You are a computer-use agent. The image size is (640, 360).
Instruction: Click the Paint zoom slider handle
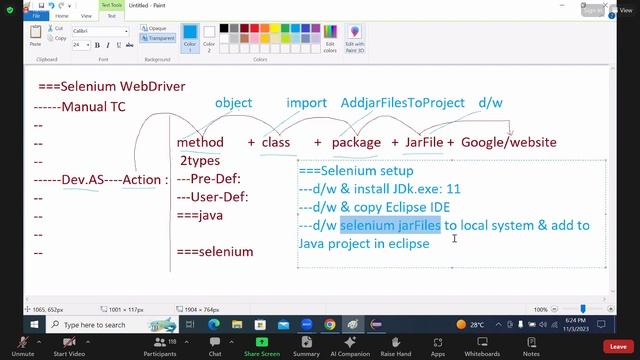(583, 309)
